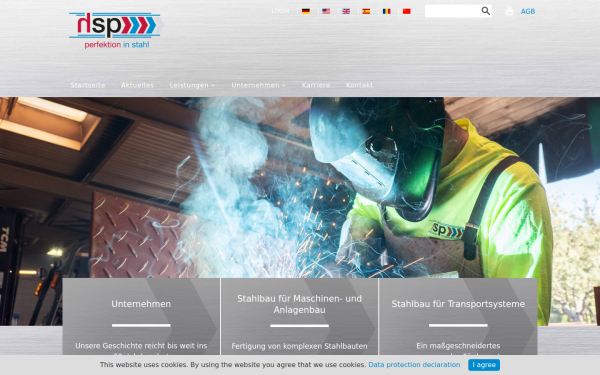Open the Unternehmen tile heading
The image size is (600, 375).
(141, 304)
